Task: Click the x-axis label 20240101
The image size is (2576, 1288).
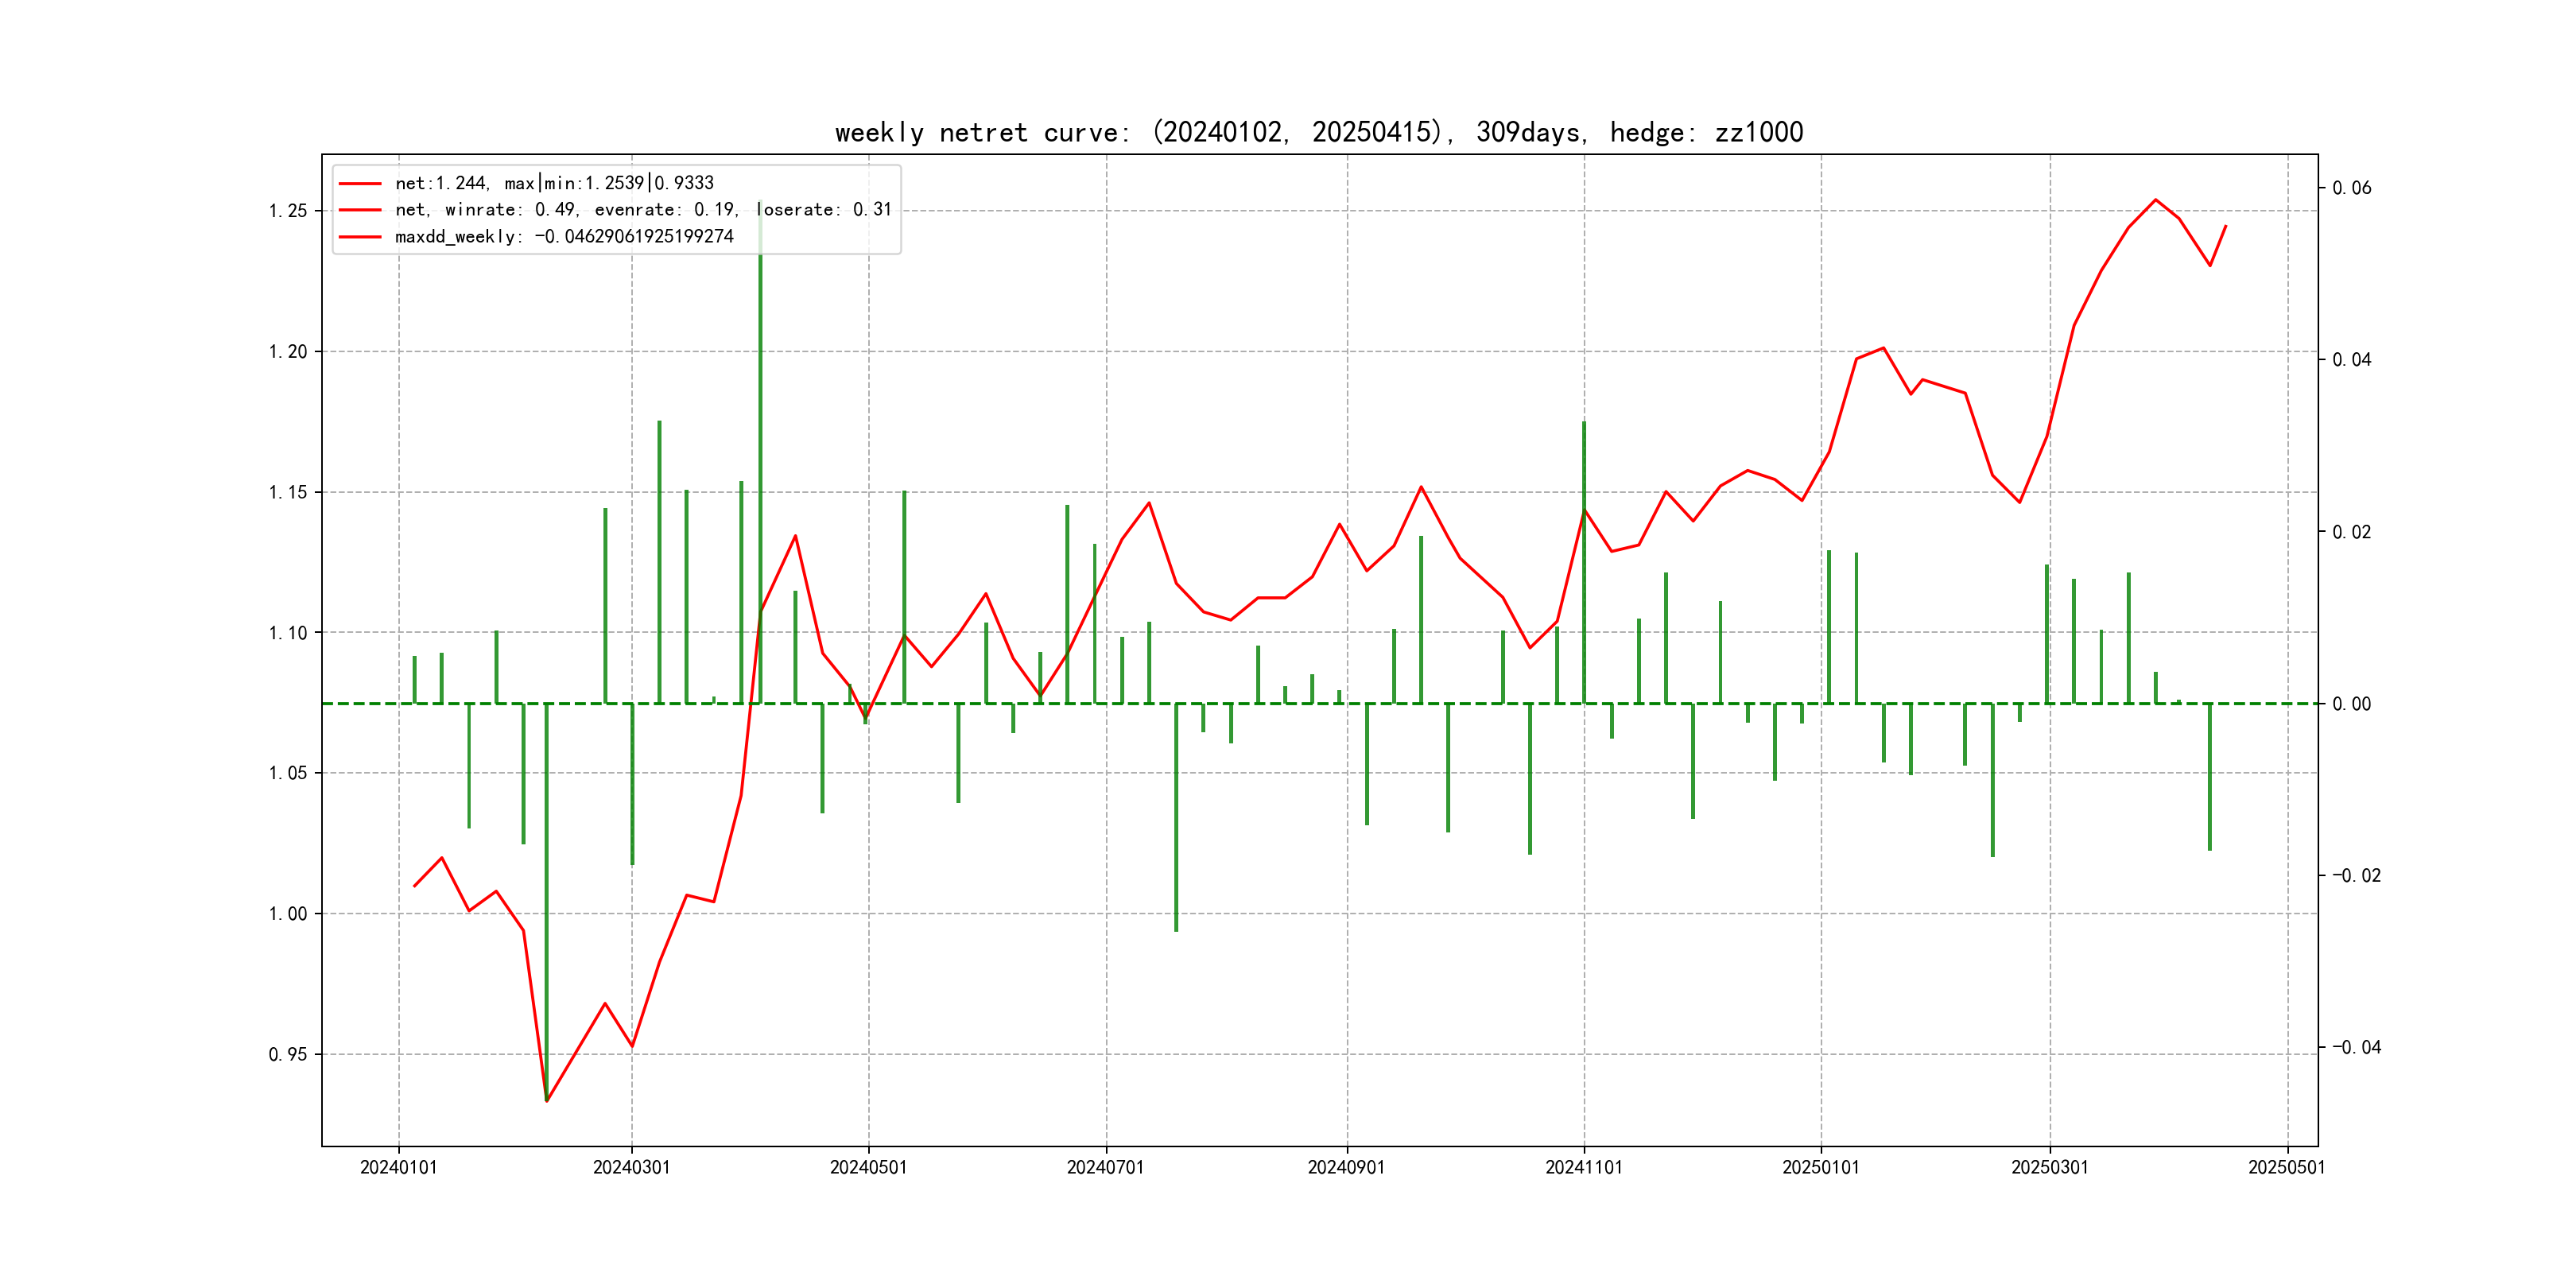Action: click(x=398, y=1167)
